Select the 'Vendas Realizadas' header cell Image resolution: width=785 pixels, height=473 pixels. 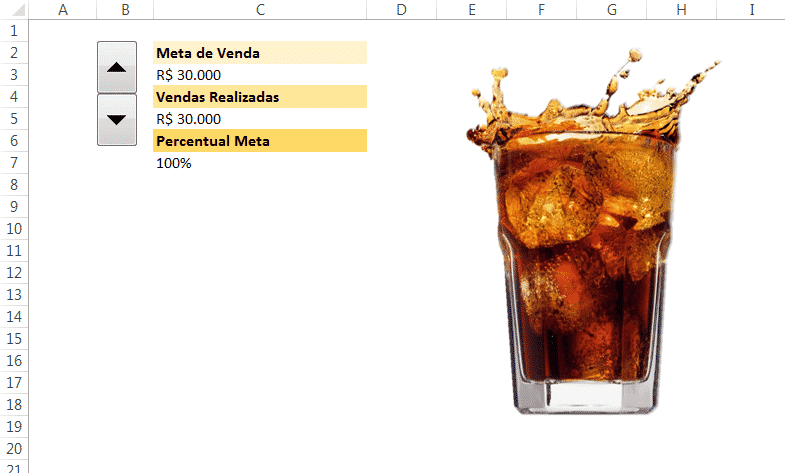click(260, 97)
